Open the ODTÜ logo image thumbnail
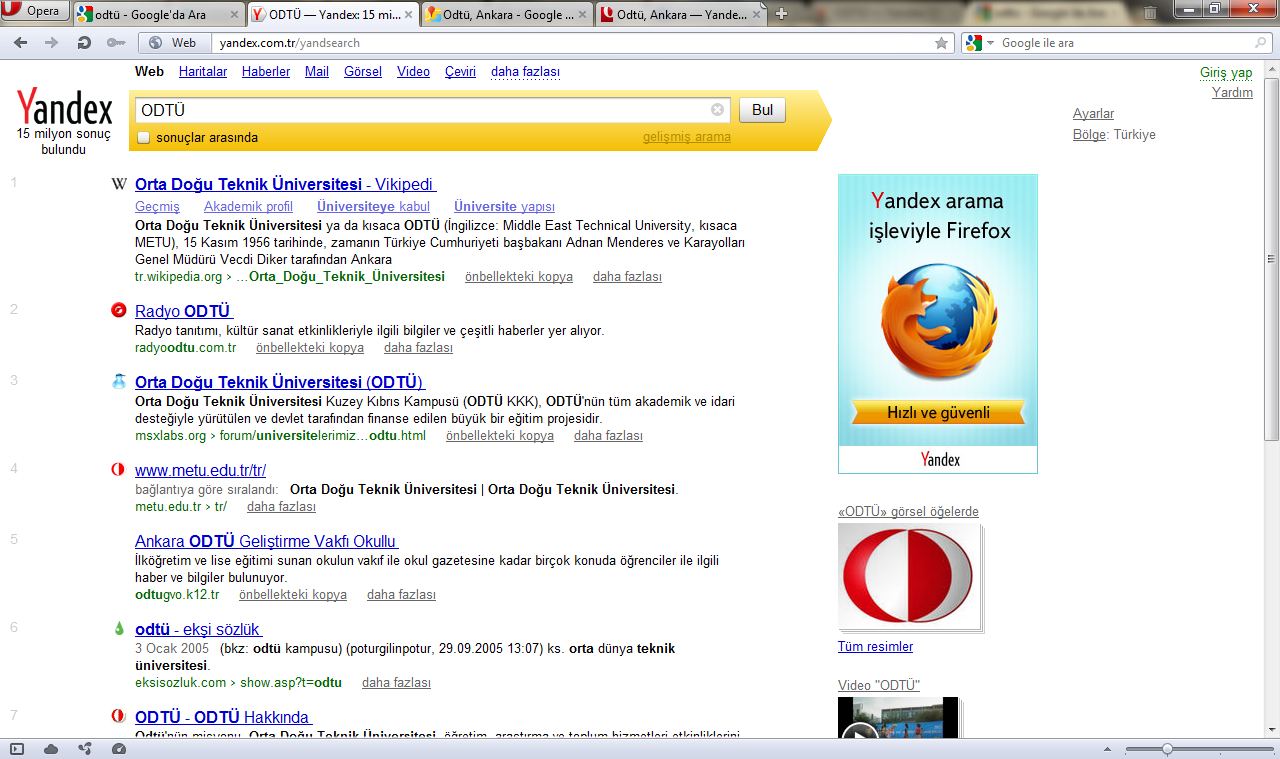Image resolution: width=1280 pixels, height=759 pixels. [x=908, y=577]
